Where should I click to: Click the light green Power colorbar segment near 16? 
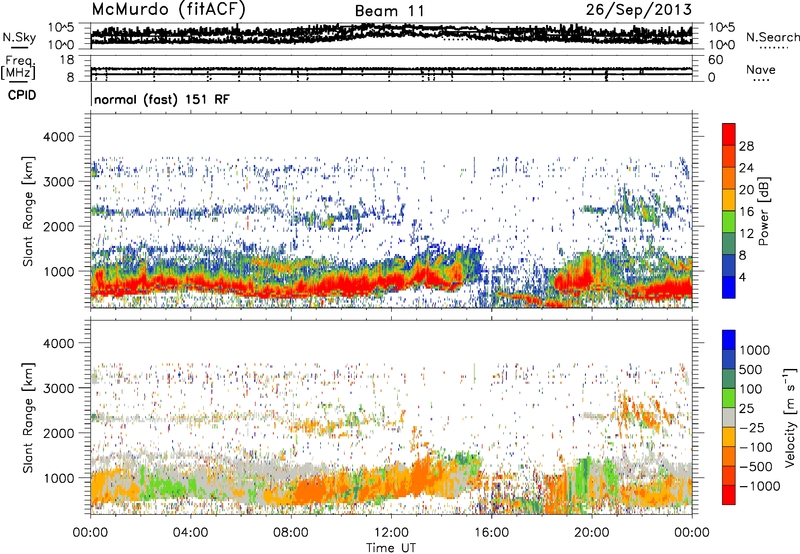(x=729, y=222)
